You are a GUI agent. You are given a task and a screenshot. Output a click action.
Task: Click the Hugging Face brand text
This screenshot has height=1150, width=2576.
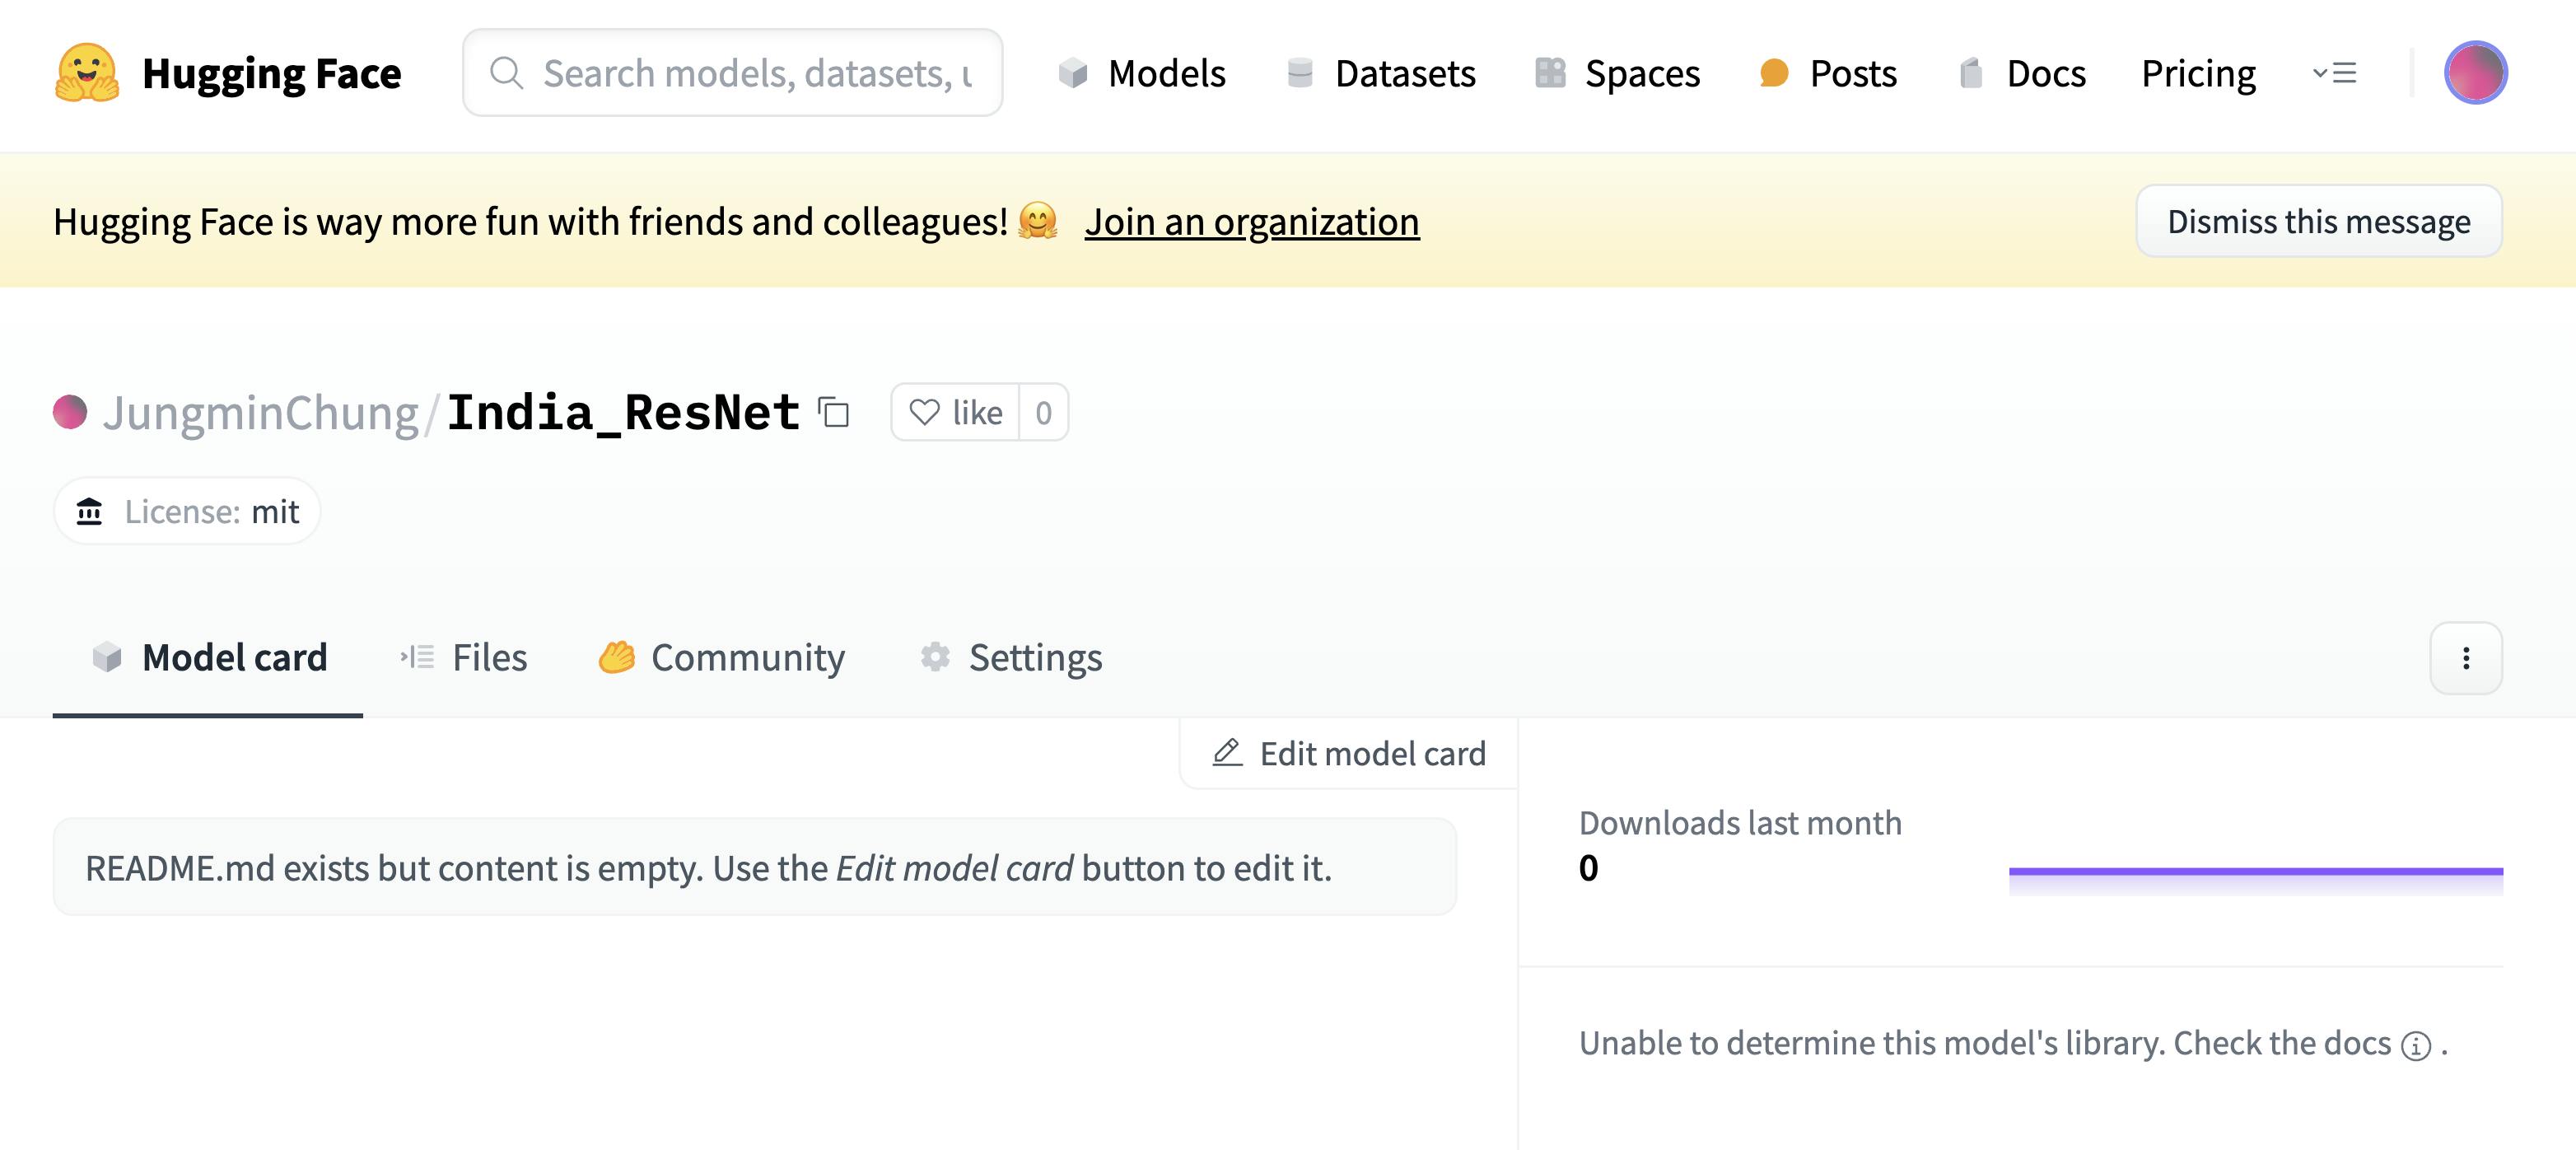[272, 73]
